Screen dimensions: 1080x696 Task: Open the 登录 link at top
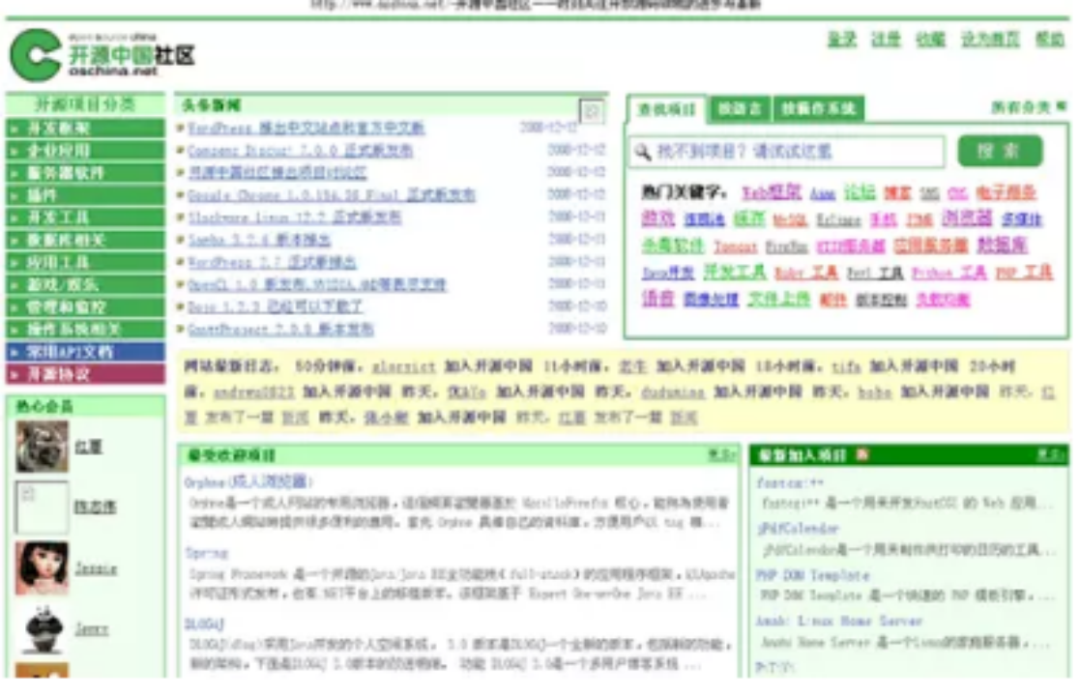pyautogui.click(x=842, y=39)
